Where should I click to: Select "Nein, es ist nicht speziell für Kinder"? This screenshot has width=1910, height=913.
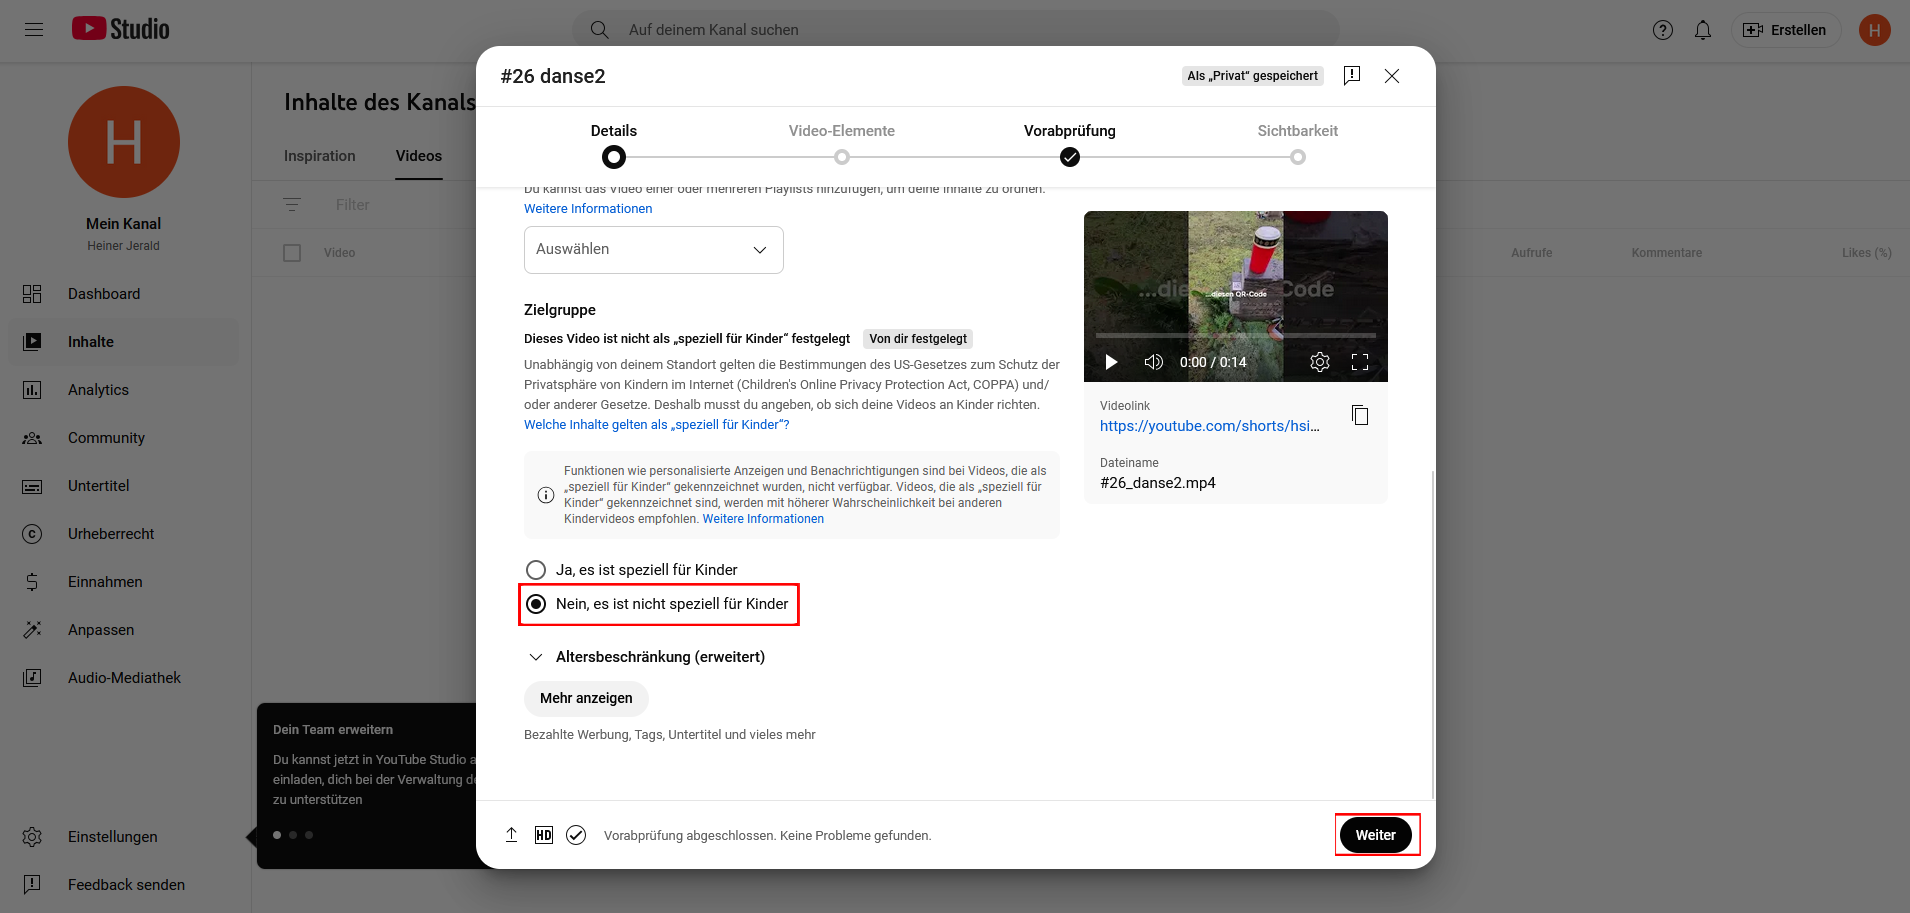click(537, 604)
